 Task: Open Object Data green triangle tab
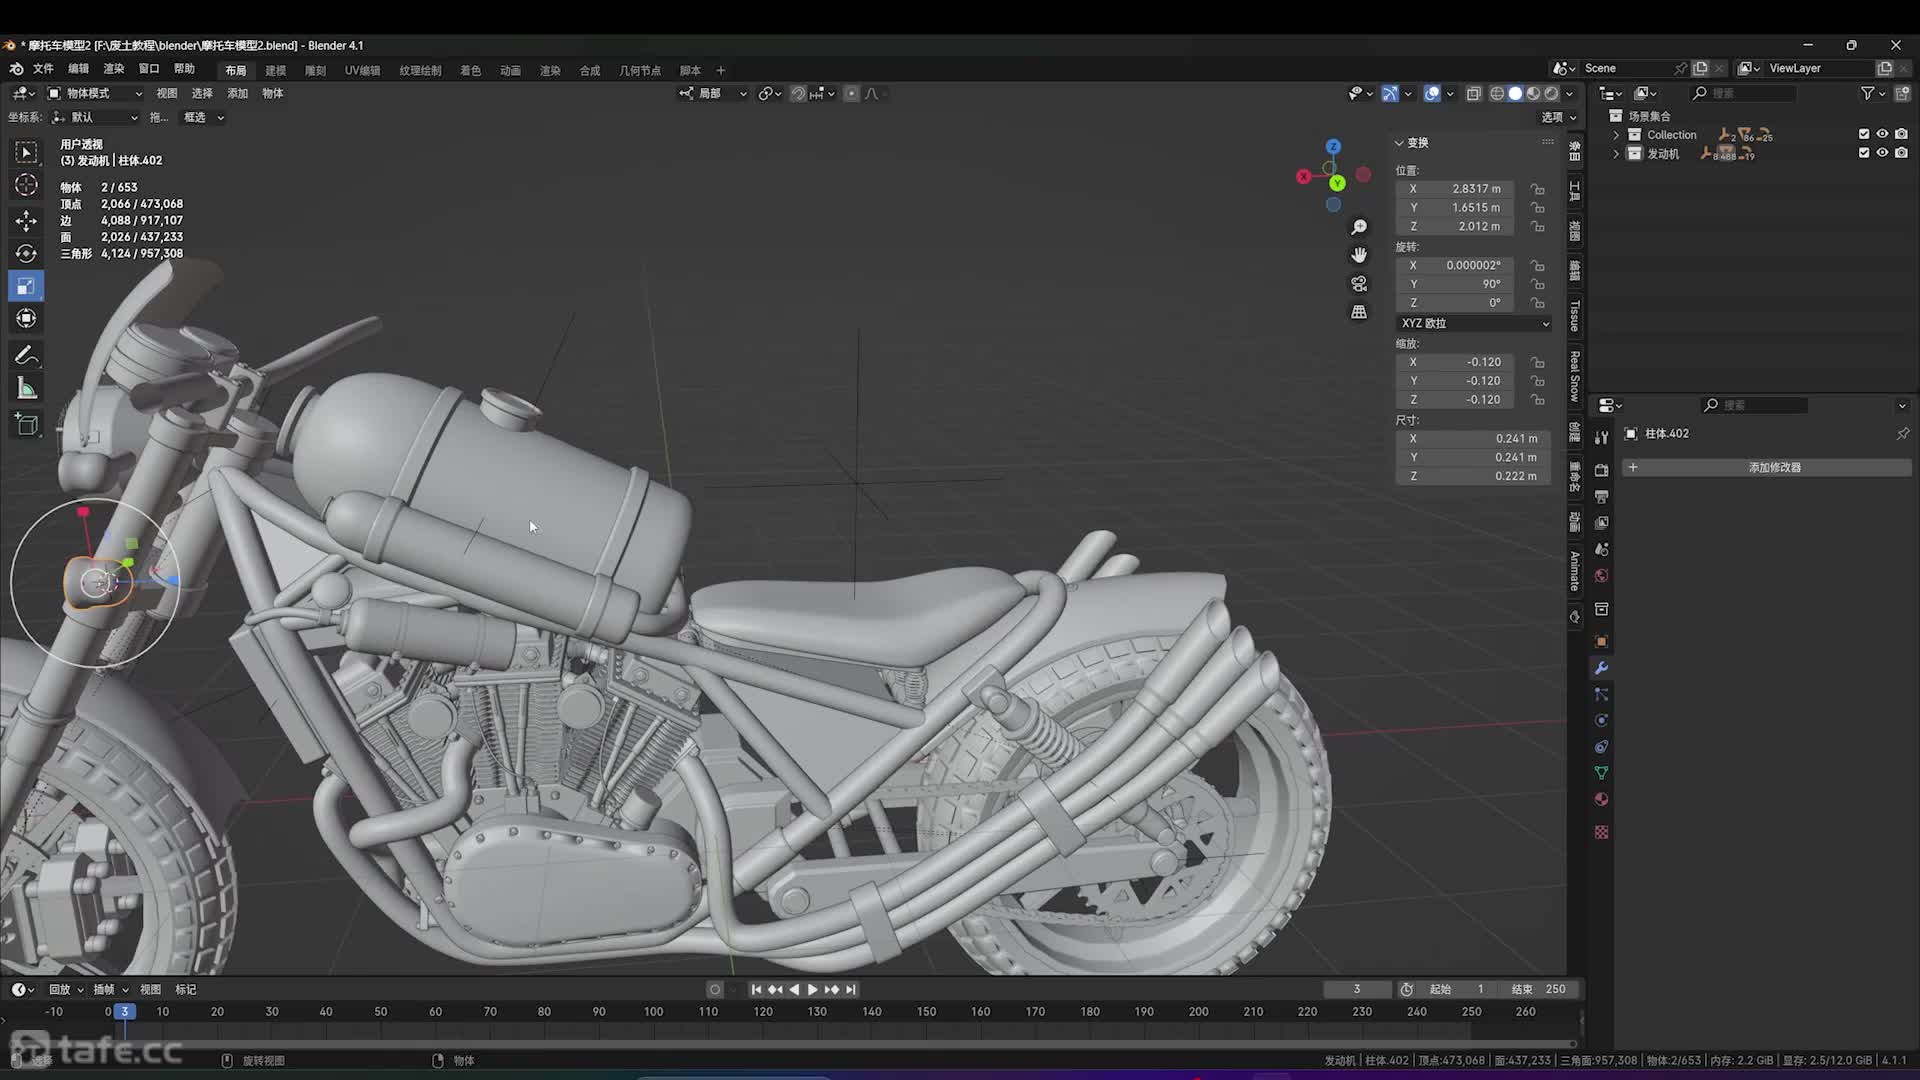coord(1601,773)
